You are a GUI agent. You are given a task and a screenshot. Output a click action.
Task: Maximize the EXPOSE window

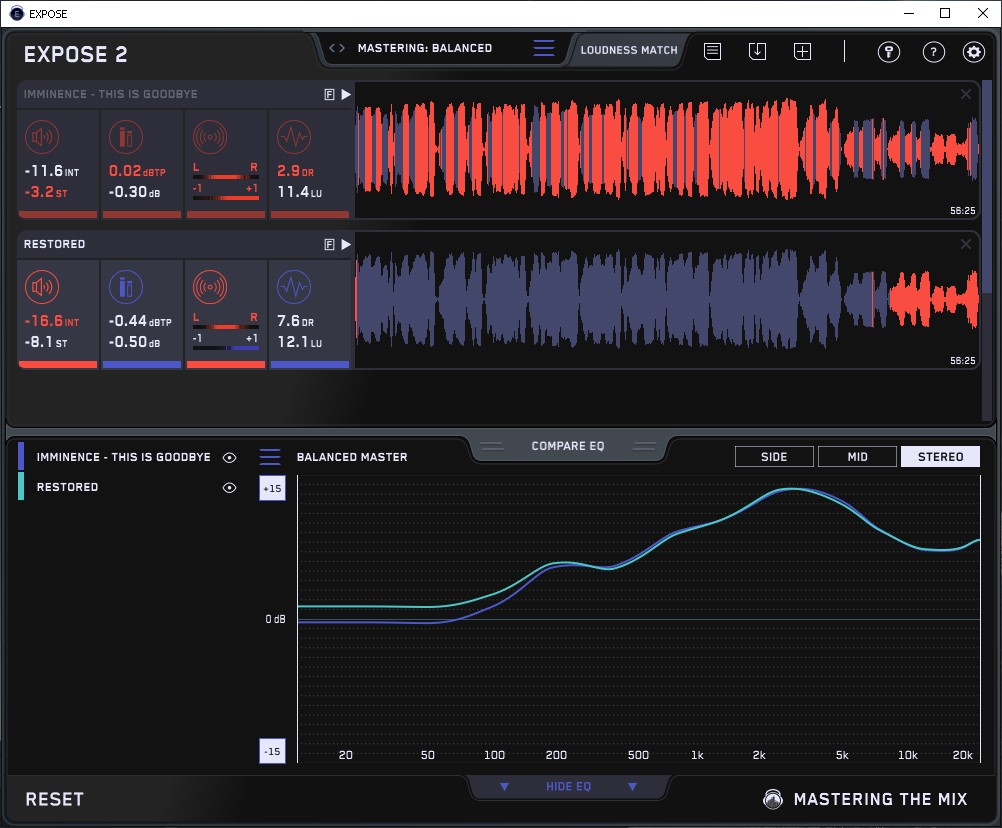(945, 13)
